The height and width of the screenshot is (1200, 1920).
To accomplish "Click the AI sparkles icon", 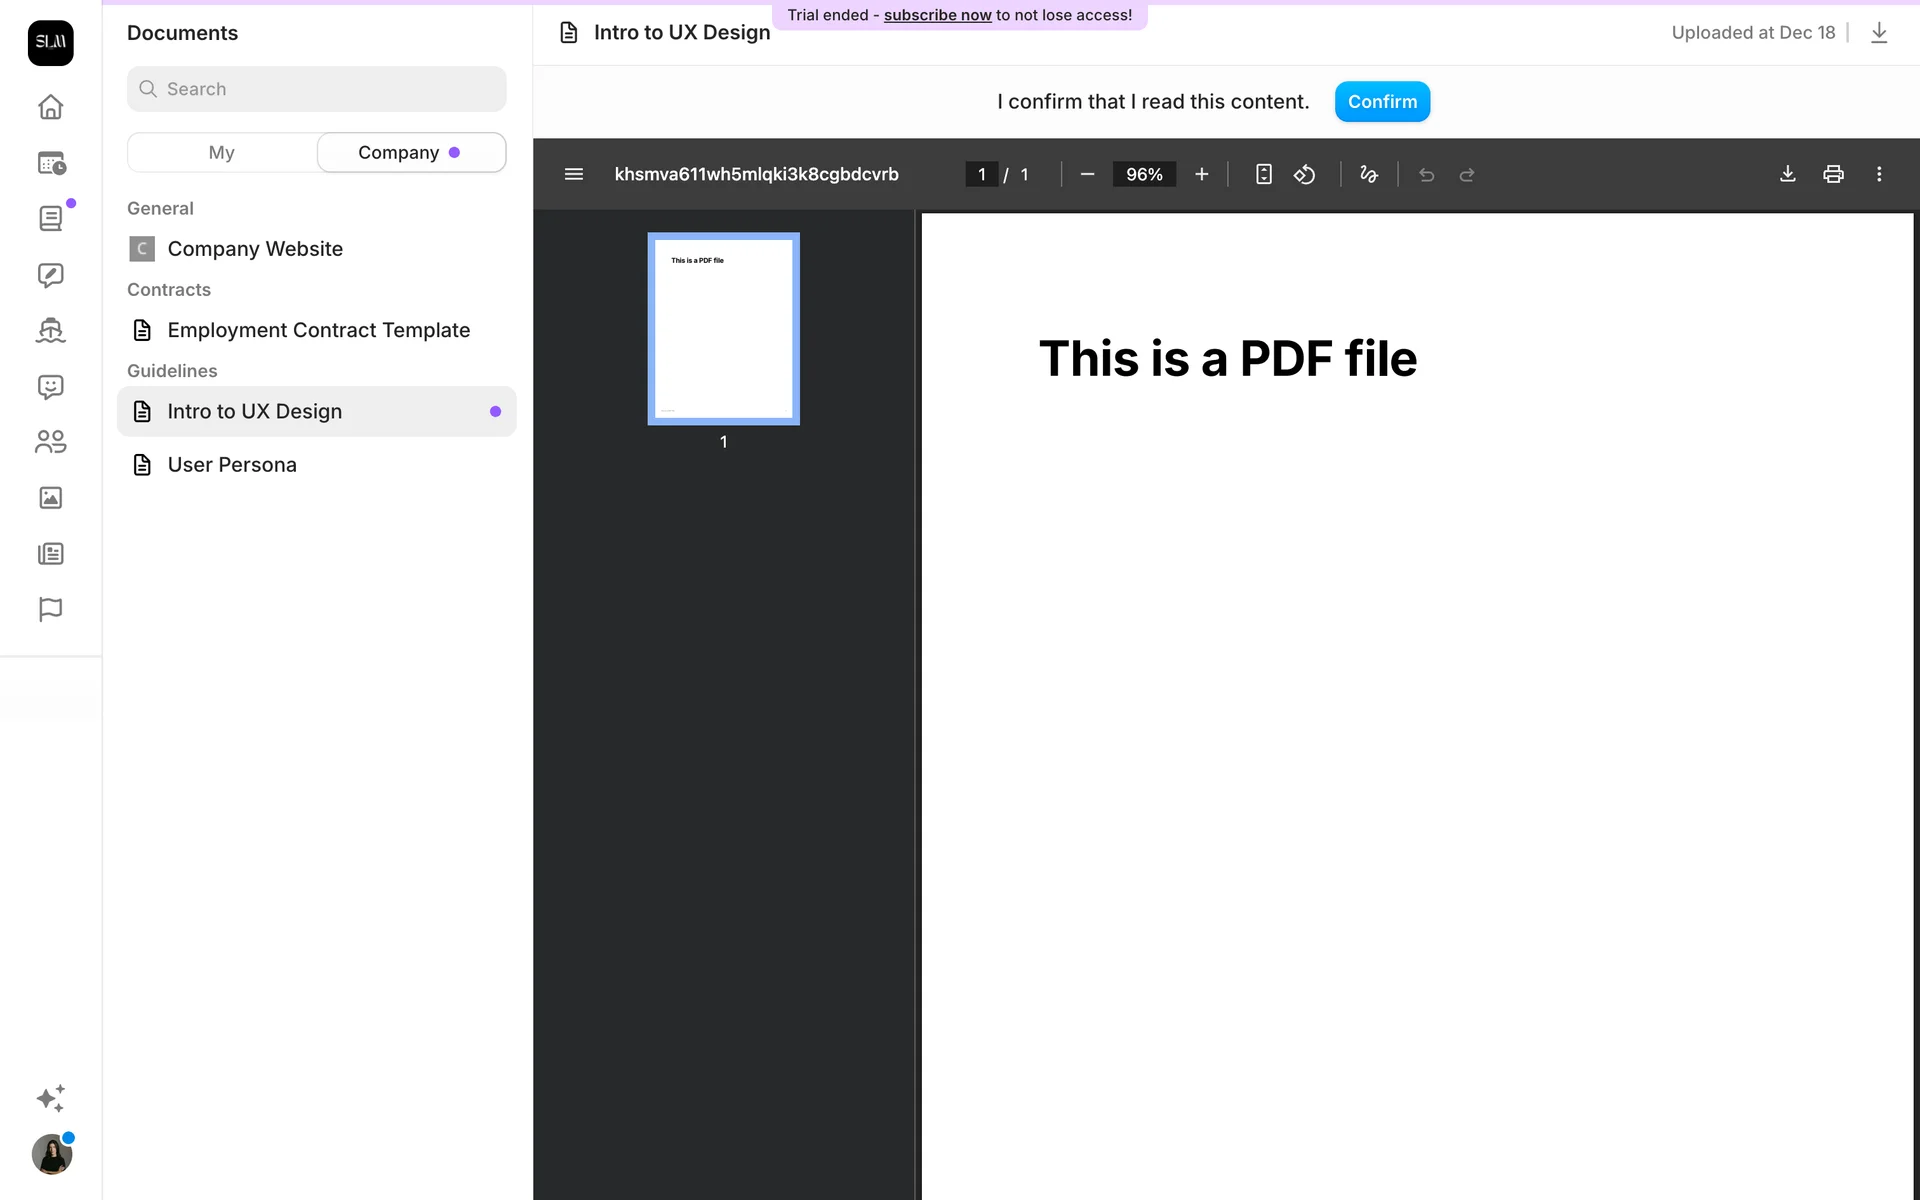I will click(50, 1098).
